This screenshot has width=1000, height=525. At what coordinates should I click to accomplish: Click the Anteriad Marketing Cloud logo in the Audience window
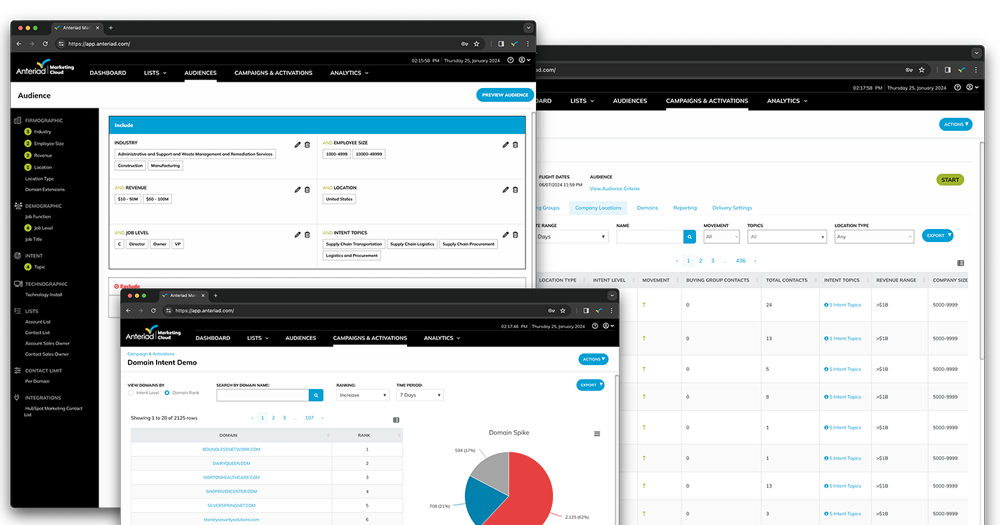45,68
